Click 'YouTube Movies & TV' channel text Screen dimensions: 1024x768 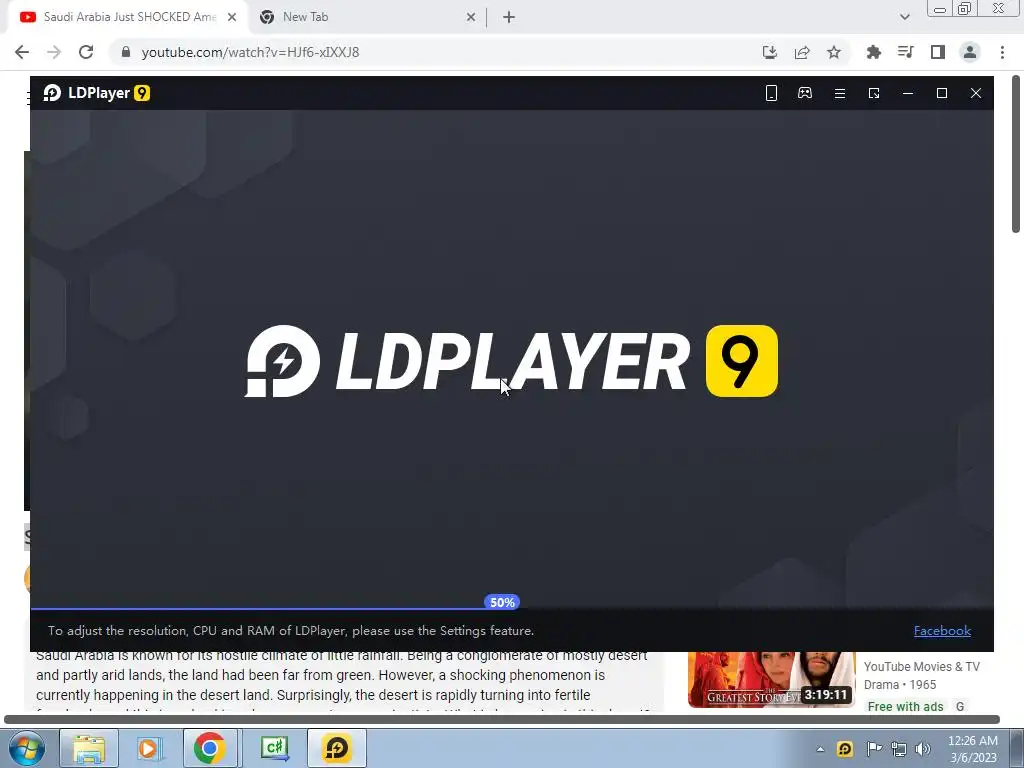tap(921, 667)
